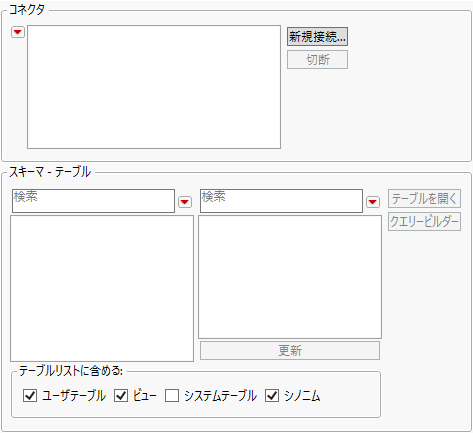Uncheck the ユーザテーブル checkbox

(30, 396)
